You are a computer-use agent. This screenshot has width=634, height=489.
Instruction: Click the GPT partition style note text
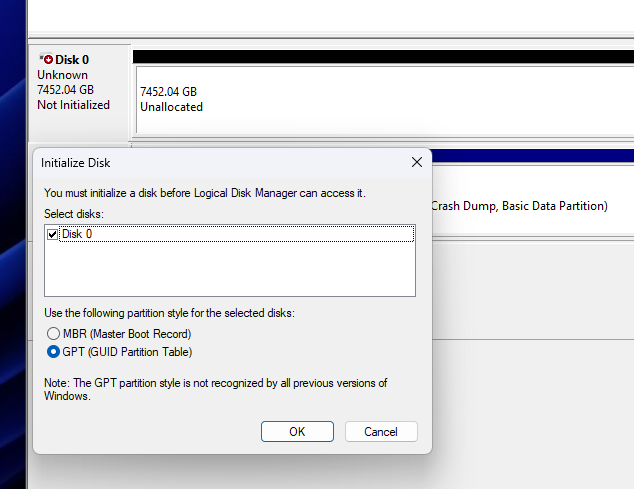pos(215,389)
